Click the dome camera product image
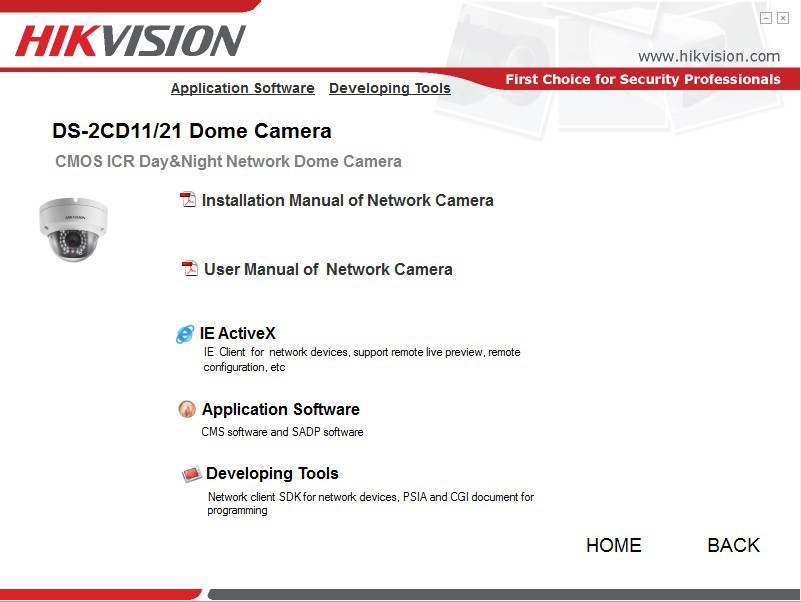The width and height of the screenshot is (801, 602). coord(73,229)
